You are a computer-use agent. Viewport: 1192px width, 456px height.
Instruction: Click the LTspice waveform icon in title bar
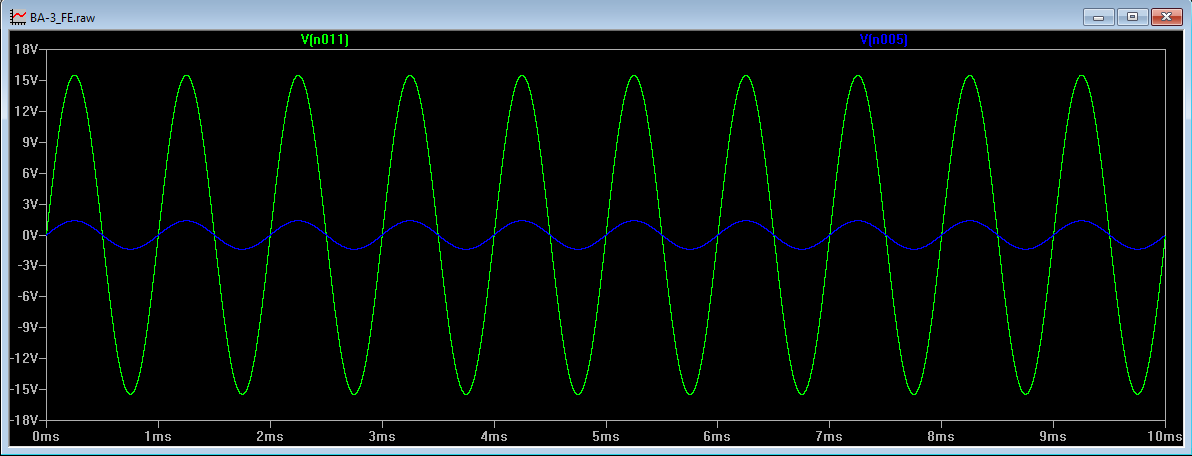click(x=17, y=17)
